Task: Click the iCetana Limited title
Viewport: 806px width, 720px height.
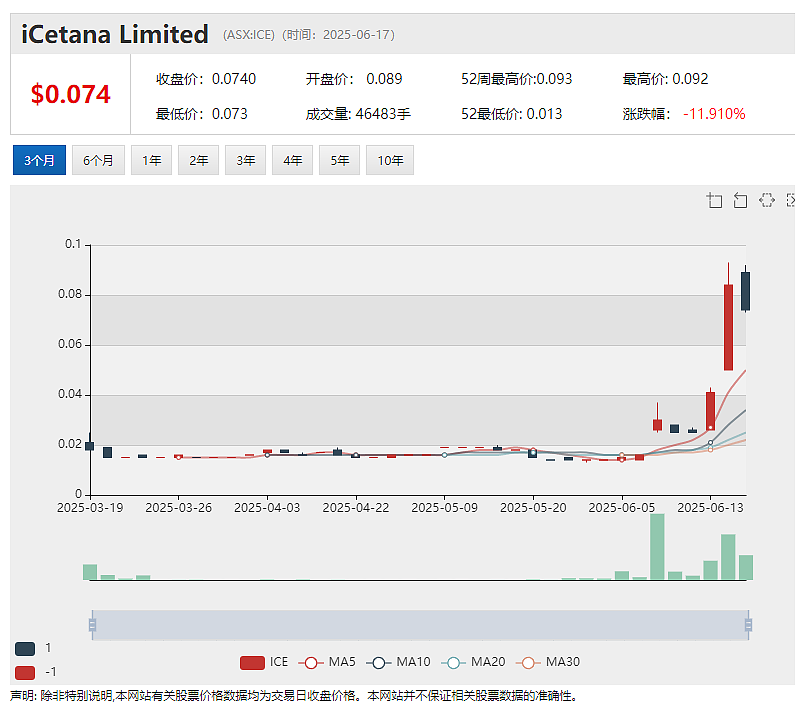Action: click(115, 34)
